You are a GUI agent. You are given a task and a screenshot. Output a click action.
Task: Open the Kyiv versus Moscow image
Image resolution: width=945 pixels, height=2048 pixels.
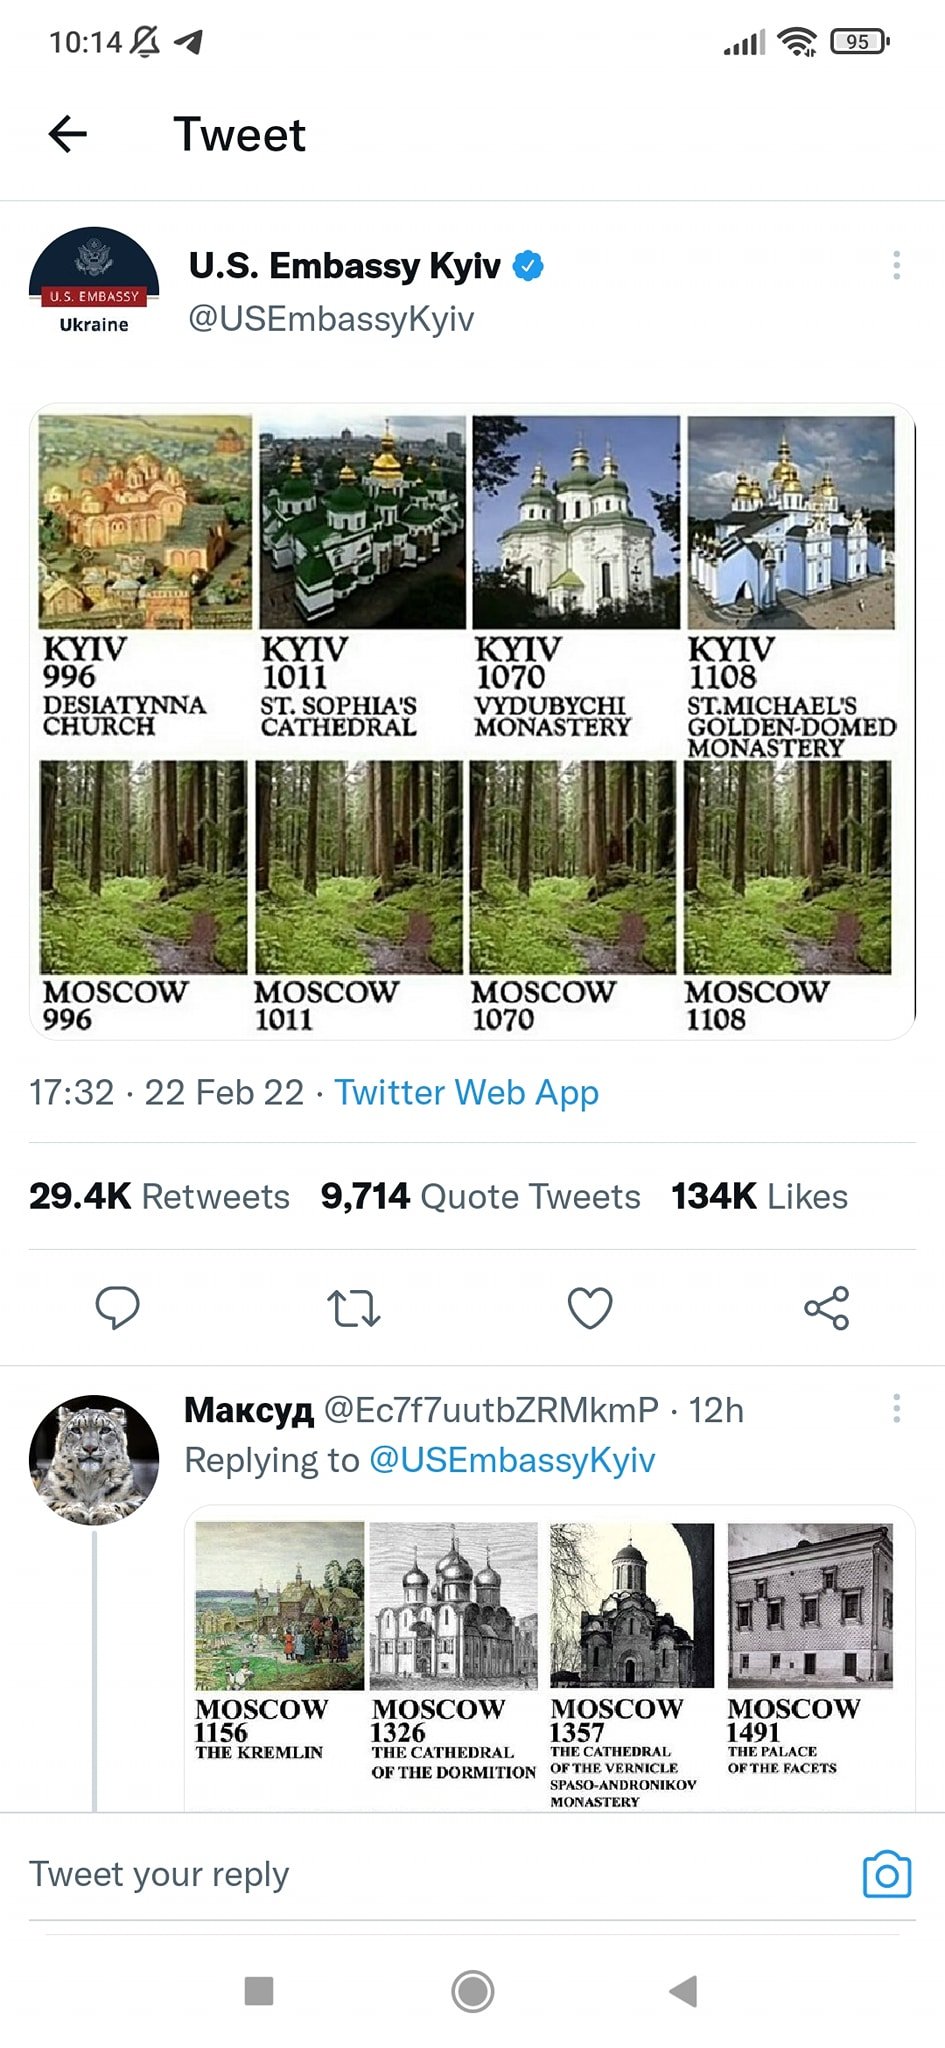[472, 721]
